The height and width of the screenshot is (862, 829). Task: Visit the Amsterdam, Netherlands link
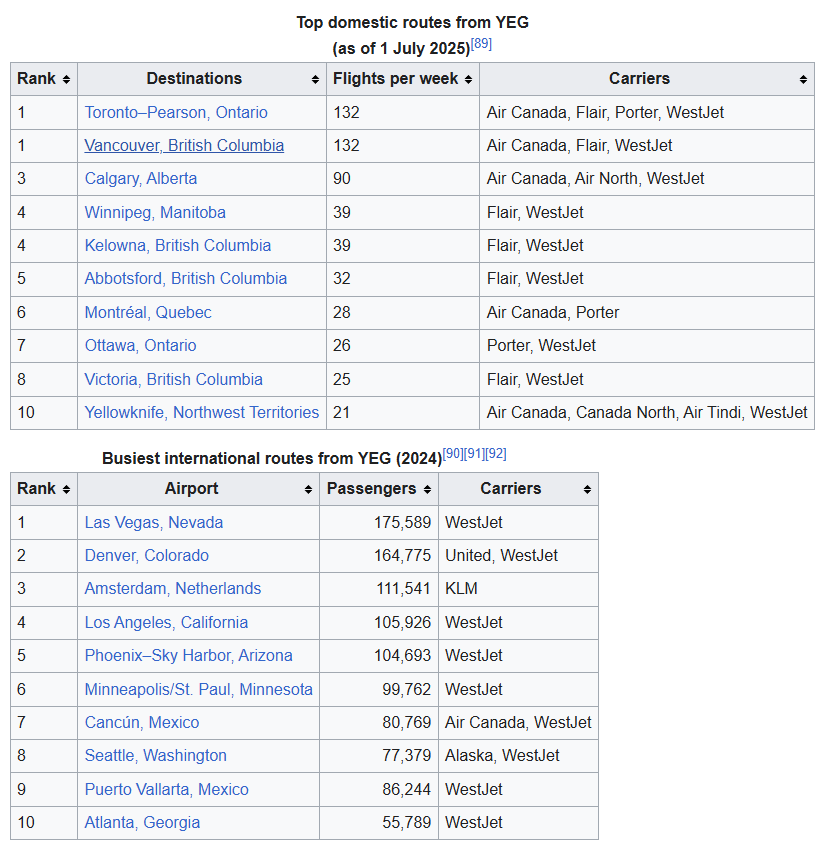click(x=172, y=589)
